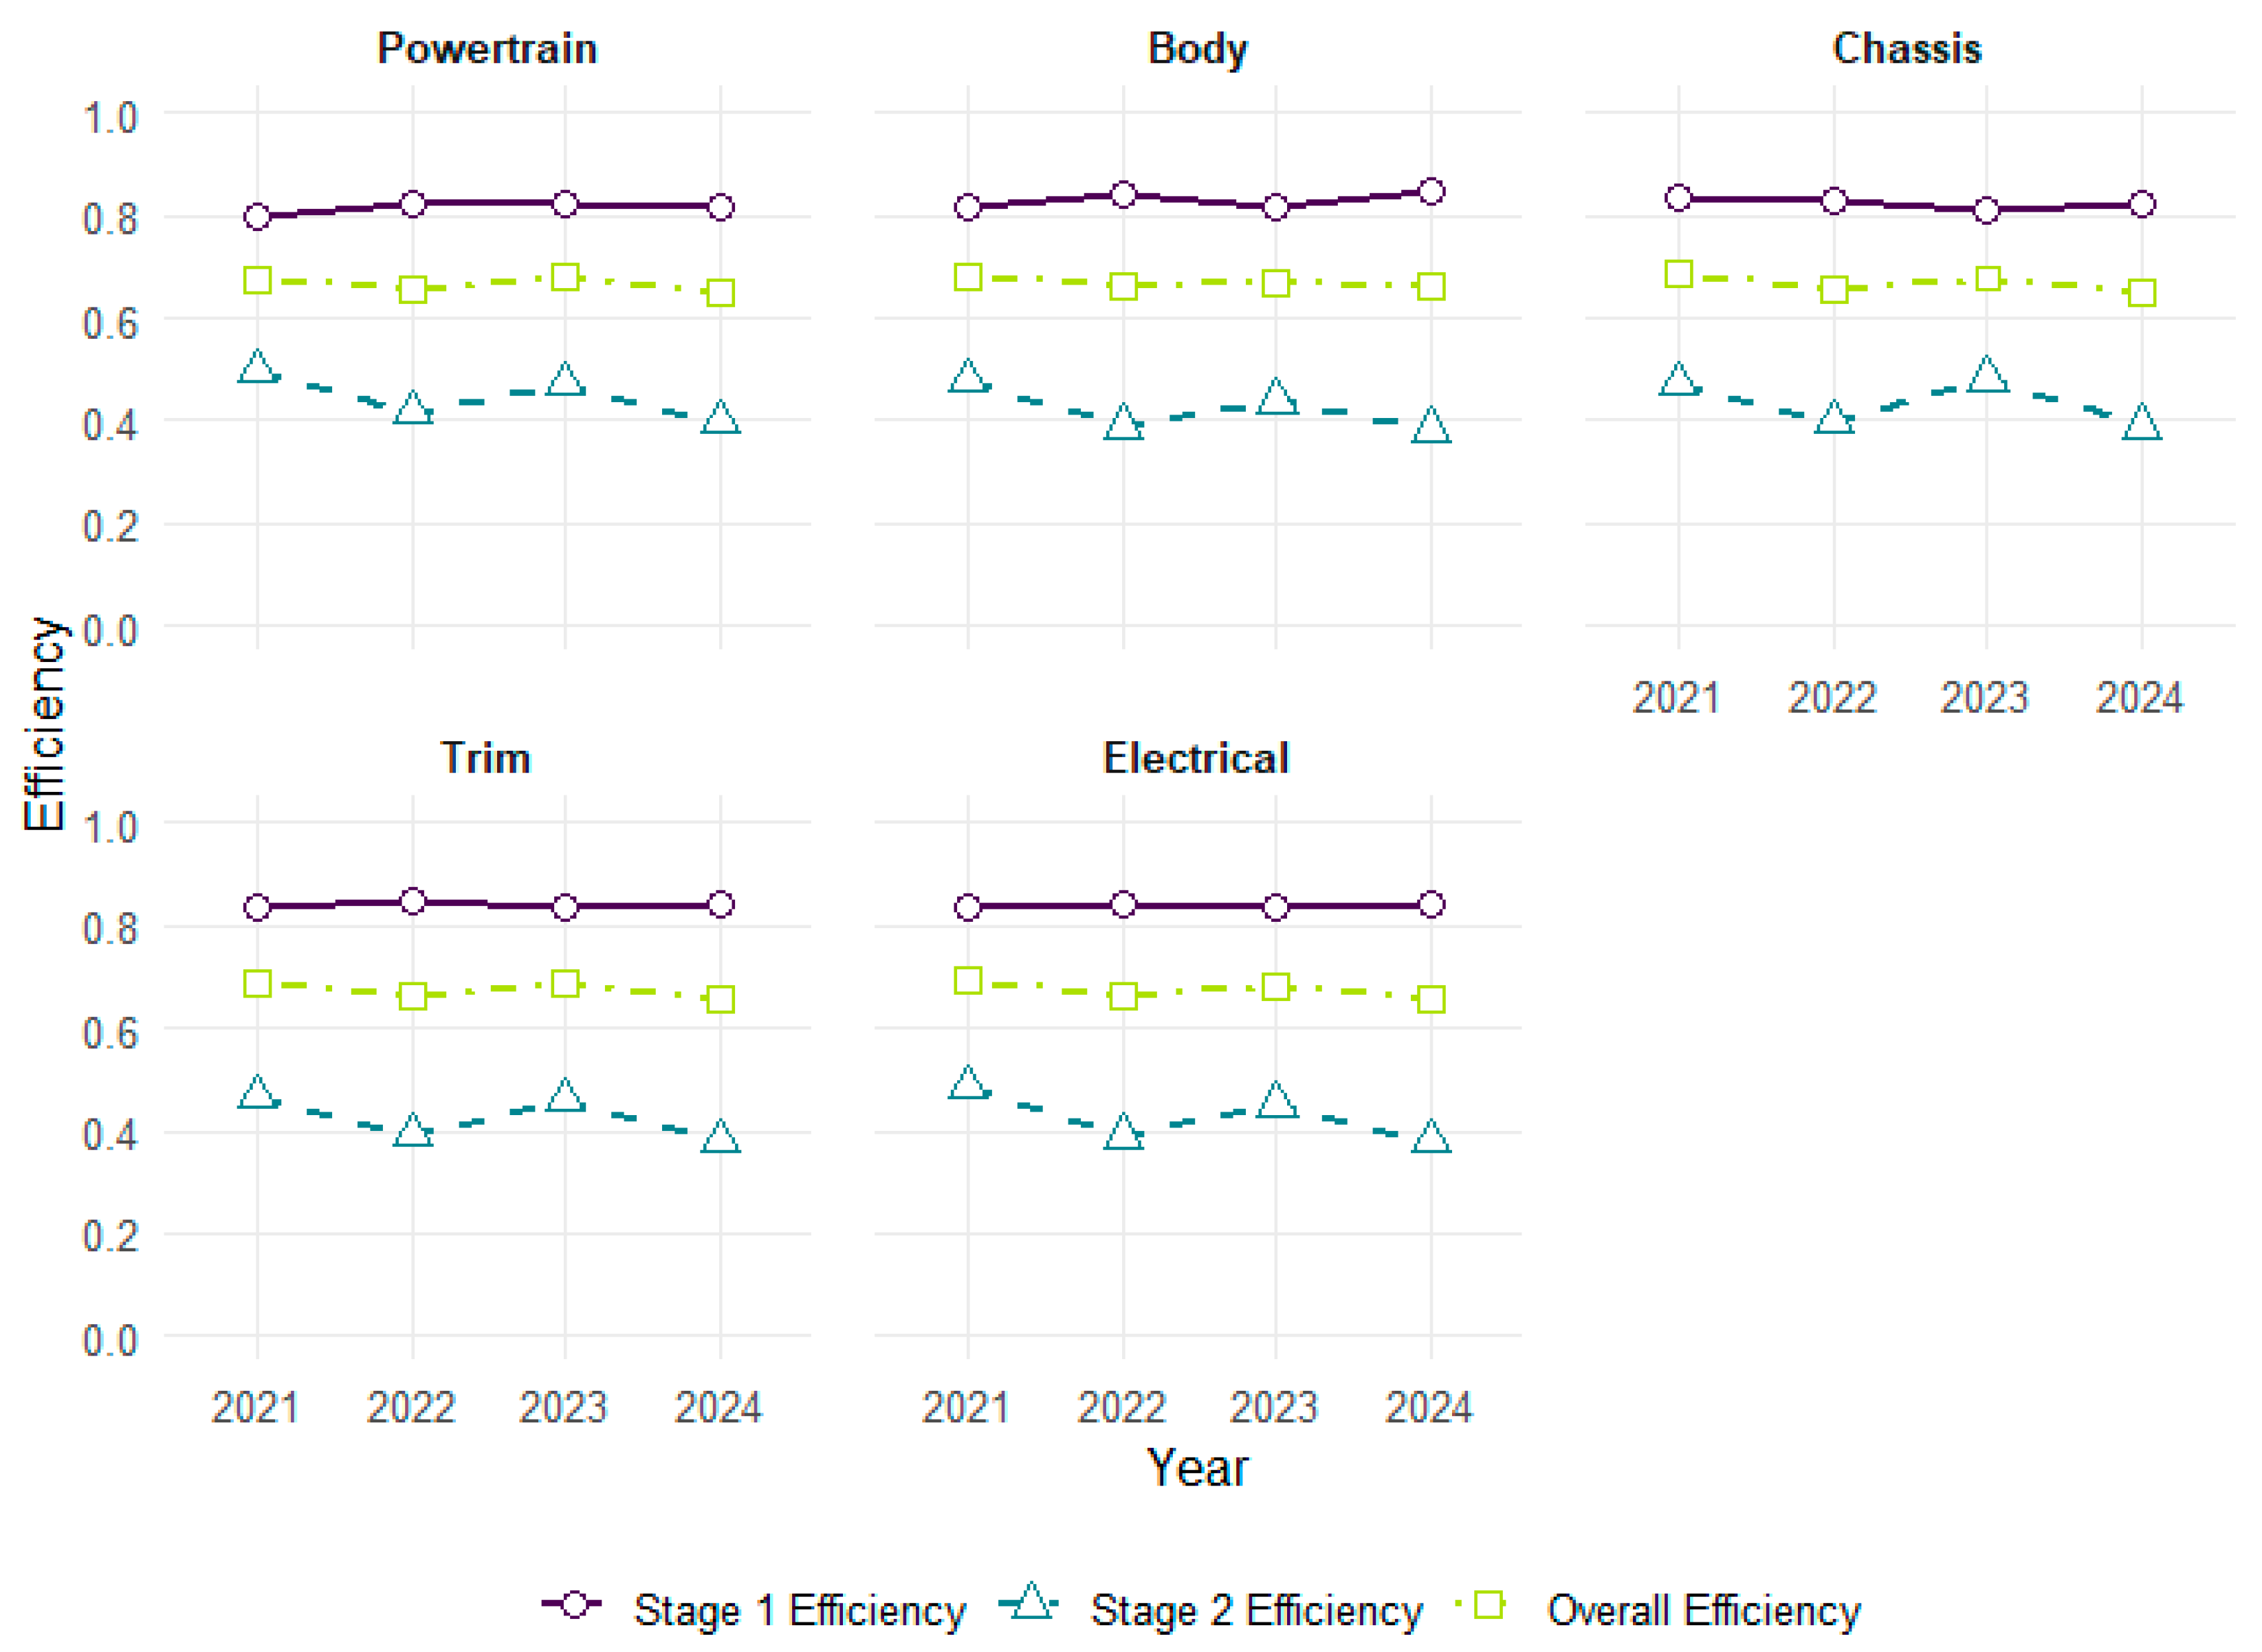The image size is (2262, 1652).
Task: Click the Overall Efficiency legend text
Action: 1703,1611
